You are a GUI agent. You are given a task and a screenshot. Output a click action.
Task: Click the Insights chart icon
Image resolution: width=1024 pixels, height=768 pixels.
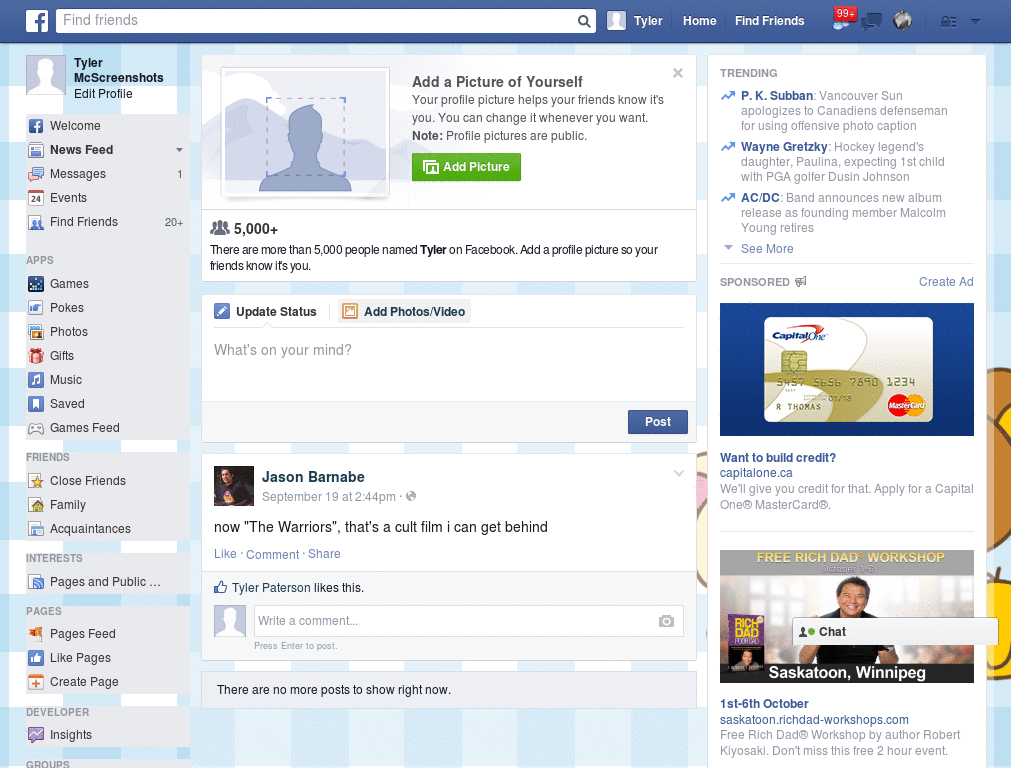pos(36,735)
